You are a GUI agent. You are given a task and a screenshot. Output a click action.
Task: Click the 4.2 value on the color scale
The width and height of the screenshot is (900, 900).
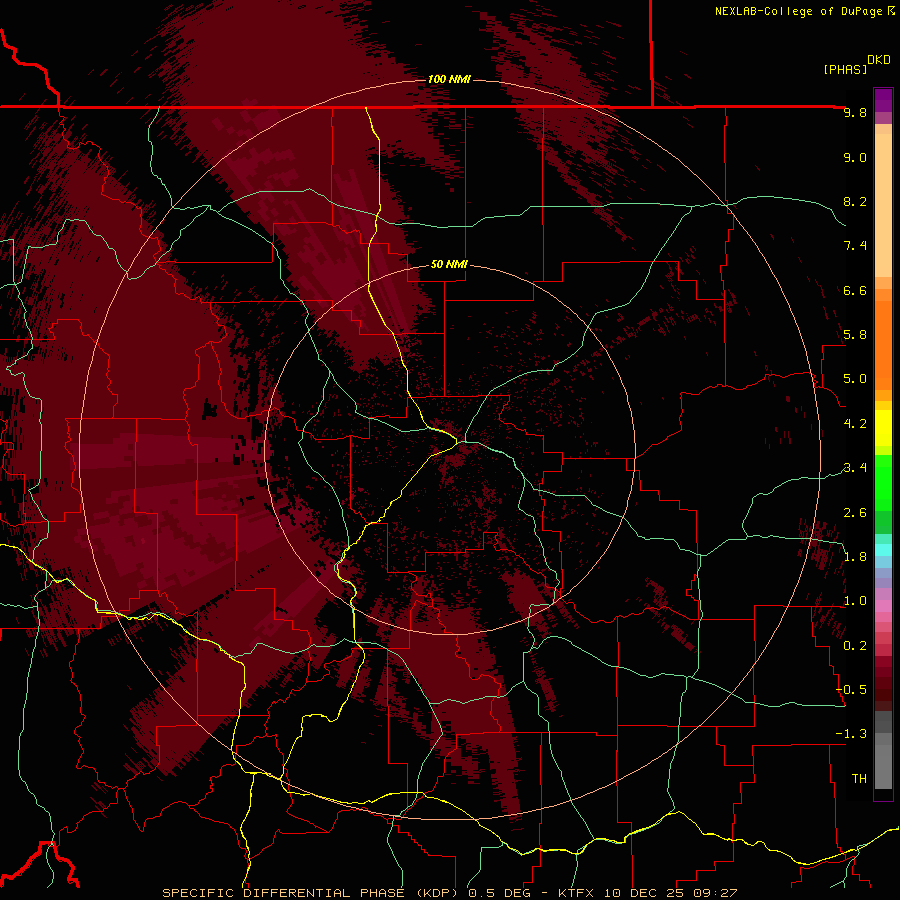click(855, 424)
